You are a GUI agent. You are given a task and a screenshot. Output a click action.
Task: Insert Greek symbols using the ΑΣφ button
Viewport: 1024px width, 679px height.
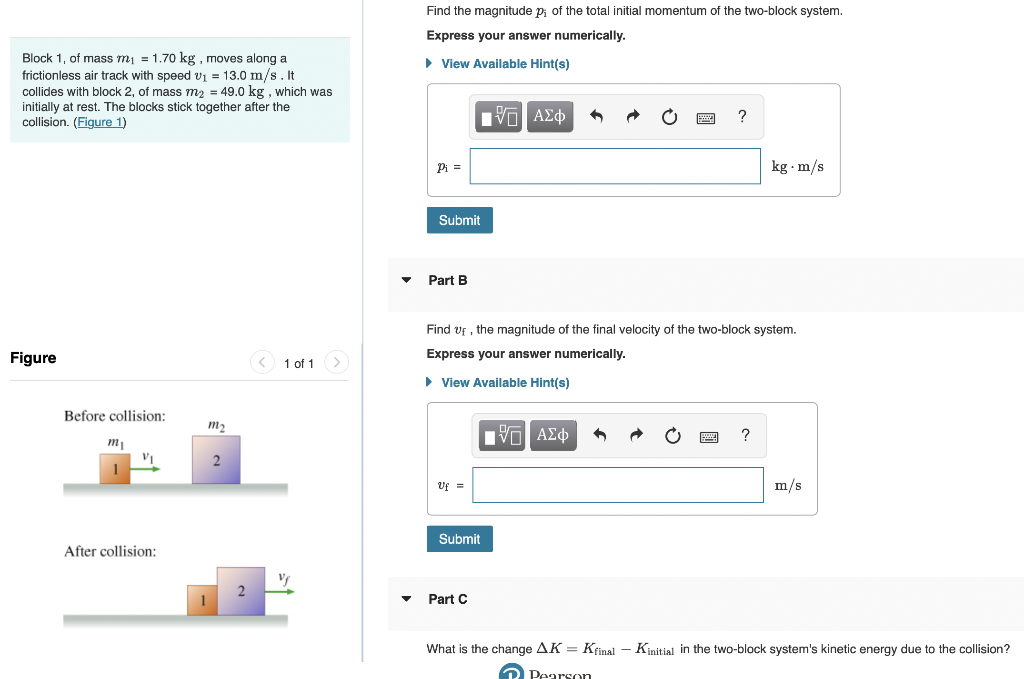pos(550,116)
